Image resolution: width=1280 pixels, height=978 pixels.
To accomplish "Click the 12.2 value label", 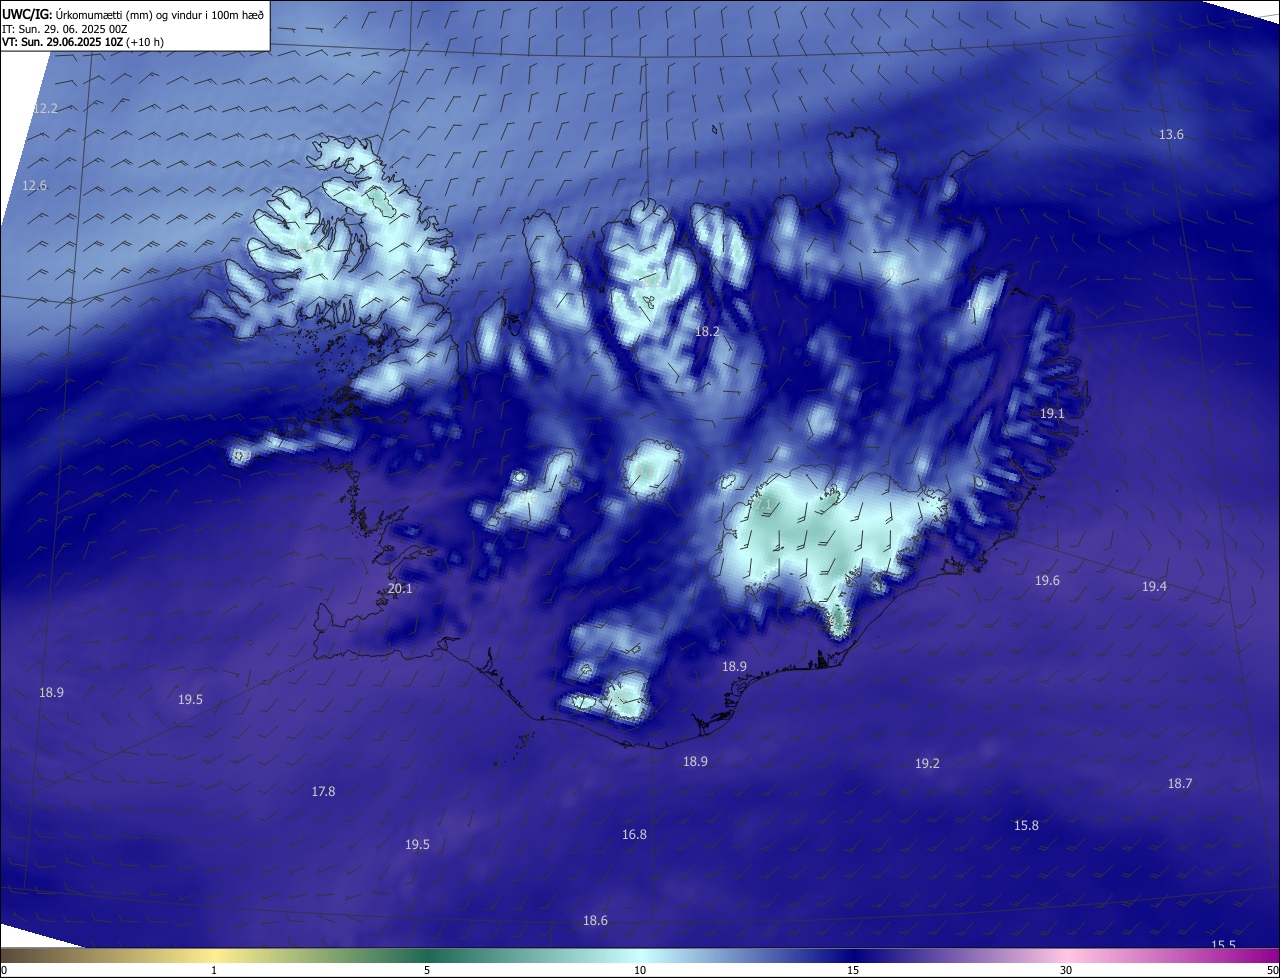I will pos(46,108).
